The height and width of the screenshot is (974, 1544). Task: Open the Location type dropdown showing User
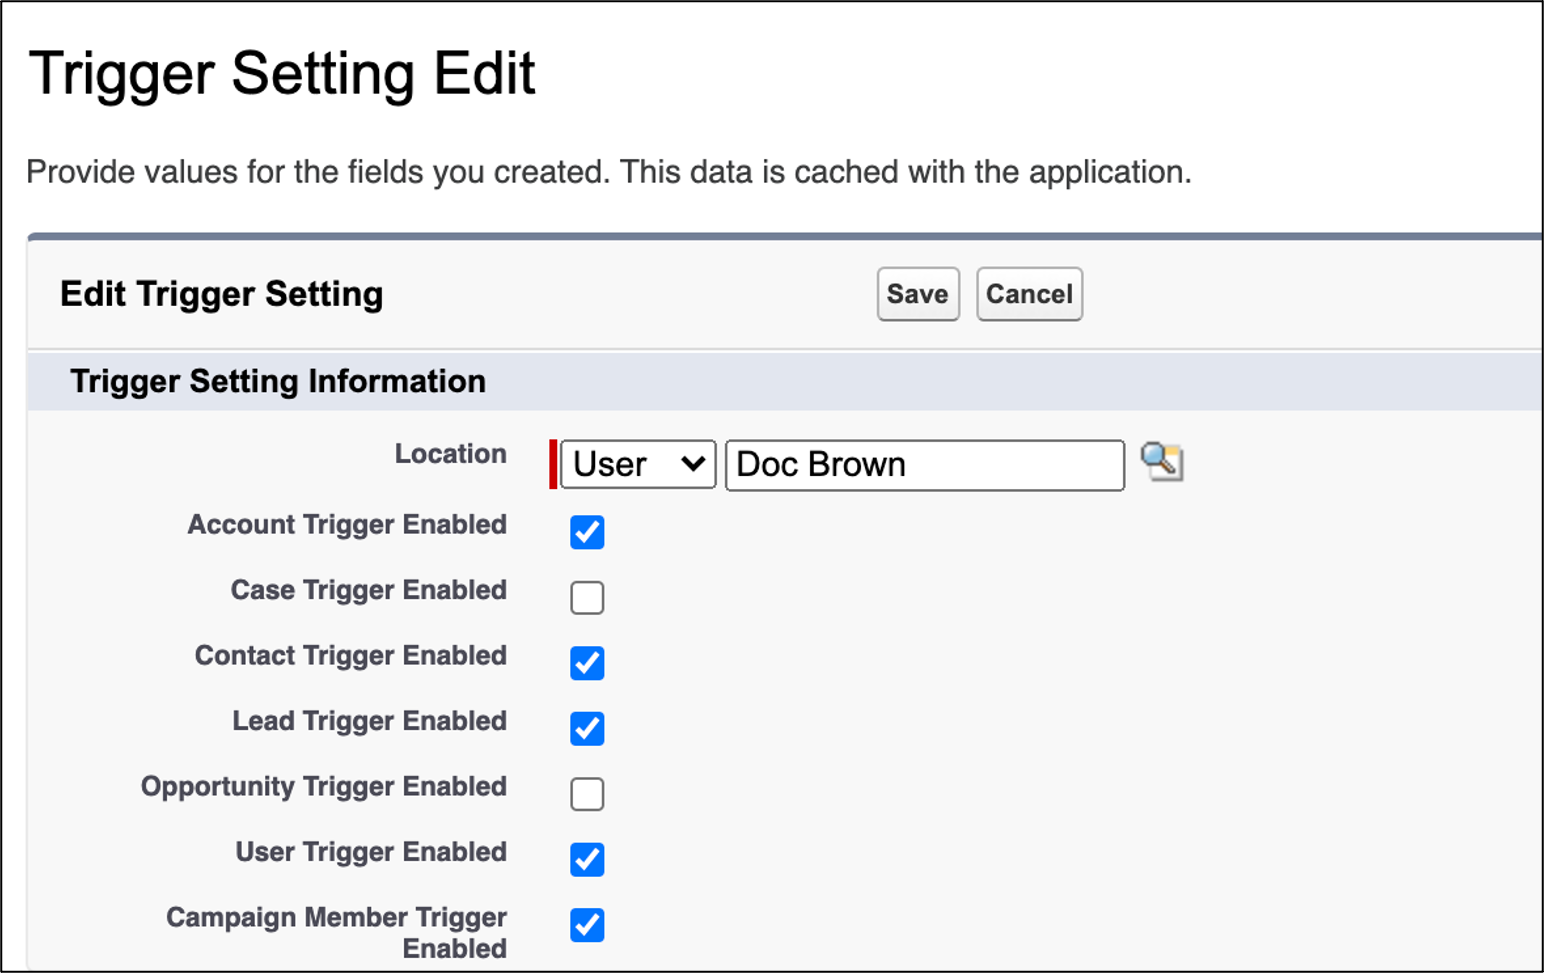[x=638, y=465]
